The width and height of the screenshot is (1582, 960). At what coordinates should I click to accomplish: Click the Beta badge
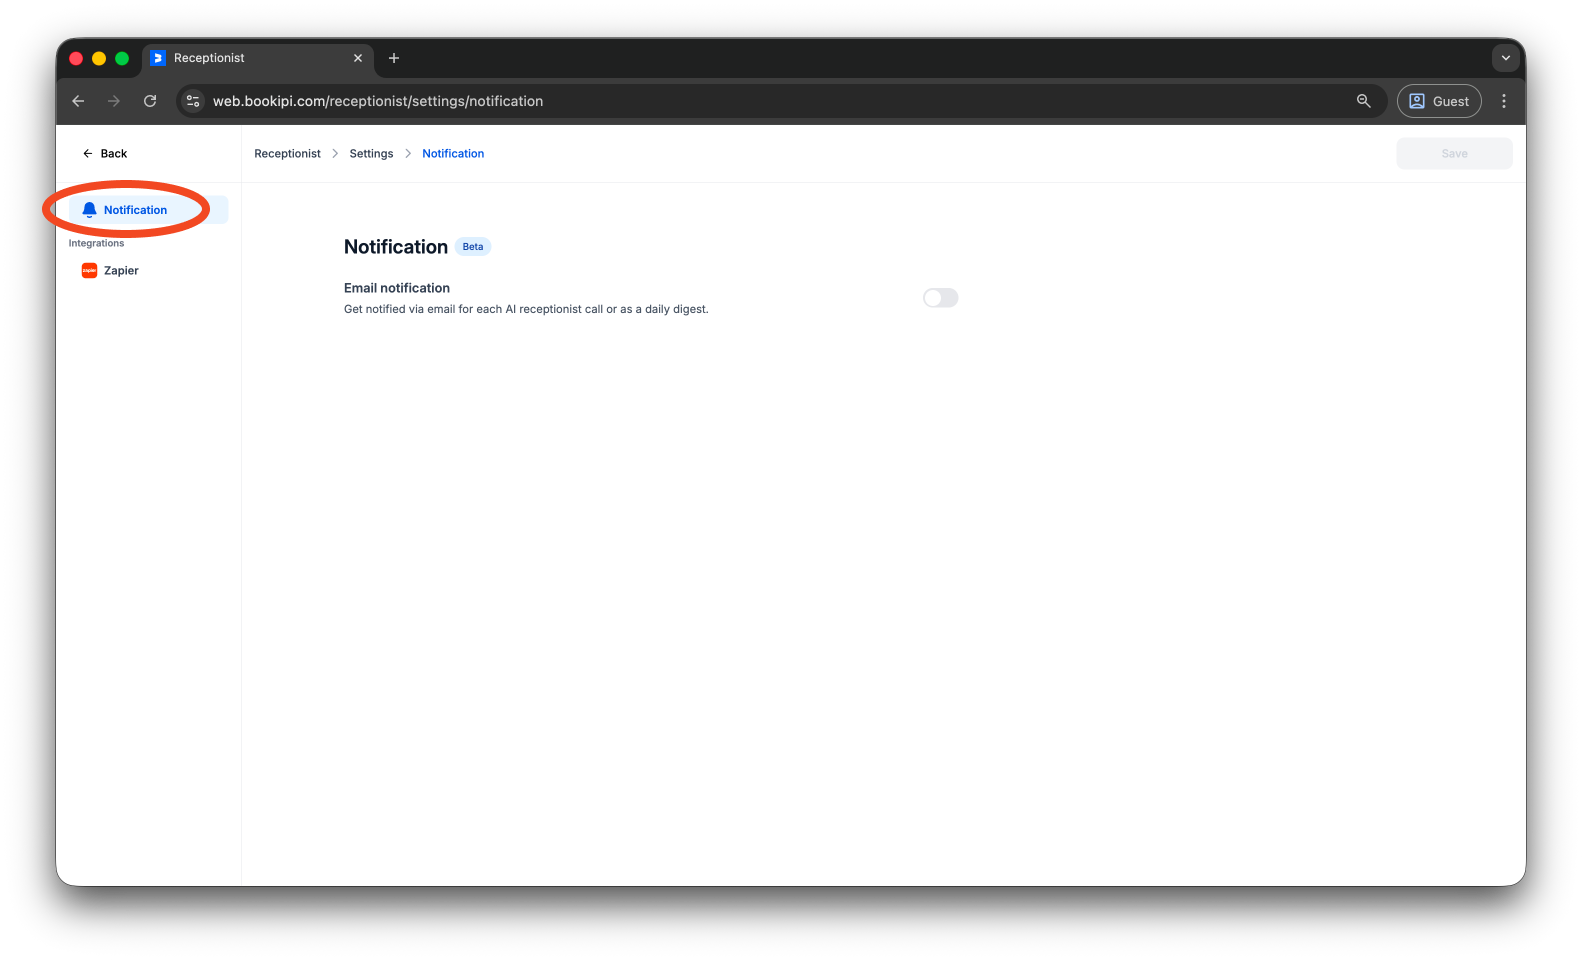473,247
